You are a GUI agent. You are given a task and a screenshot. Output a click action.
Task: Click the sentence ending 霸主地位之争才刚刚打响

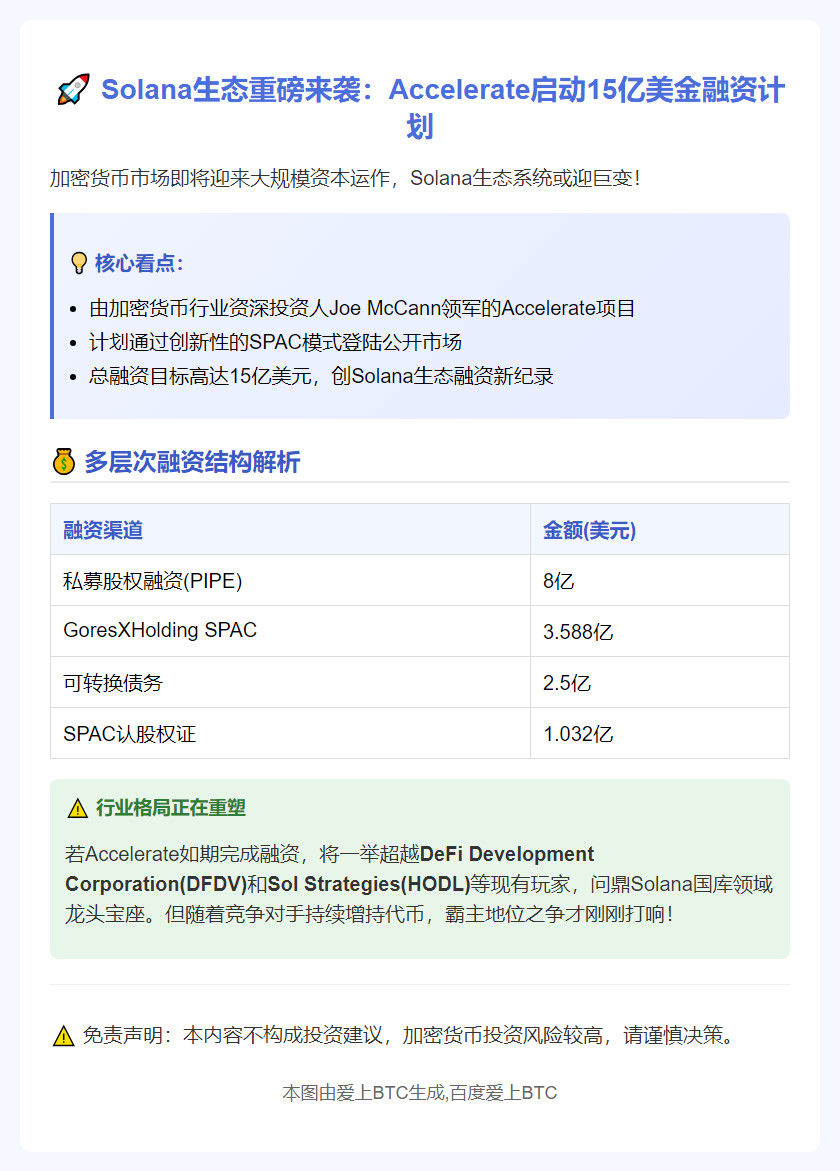coord(419,914)
